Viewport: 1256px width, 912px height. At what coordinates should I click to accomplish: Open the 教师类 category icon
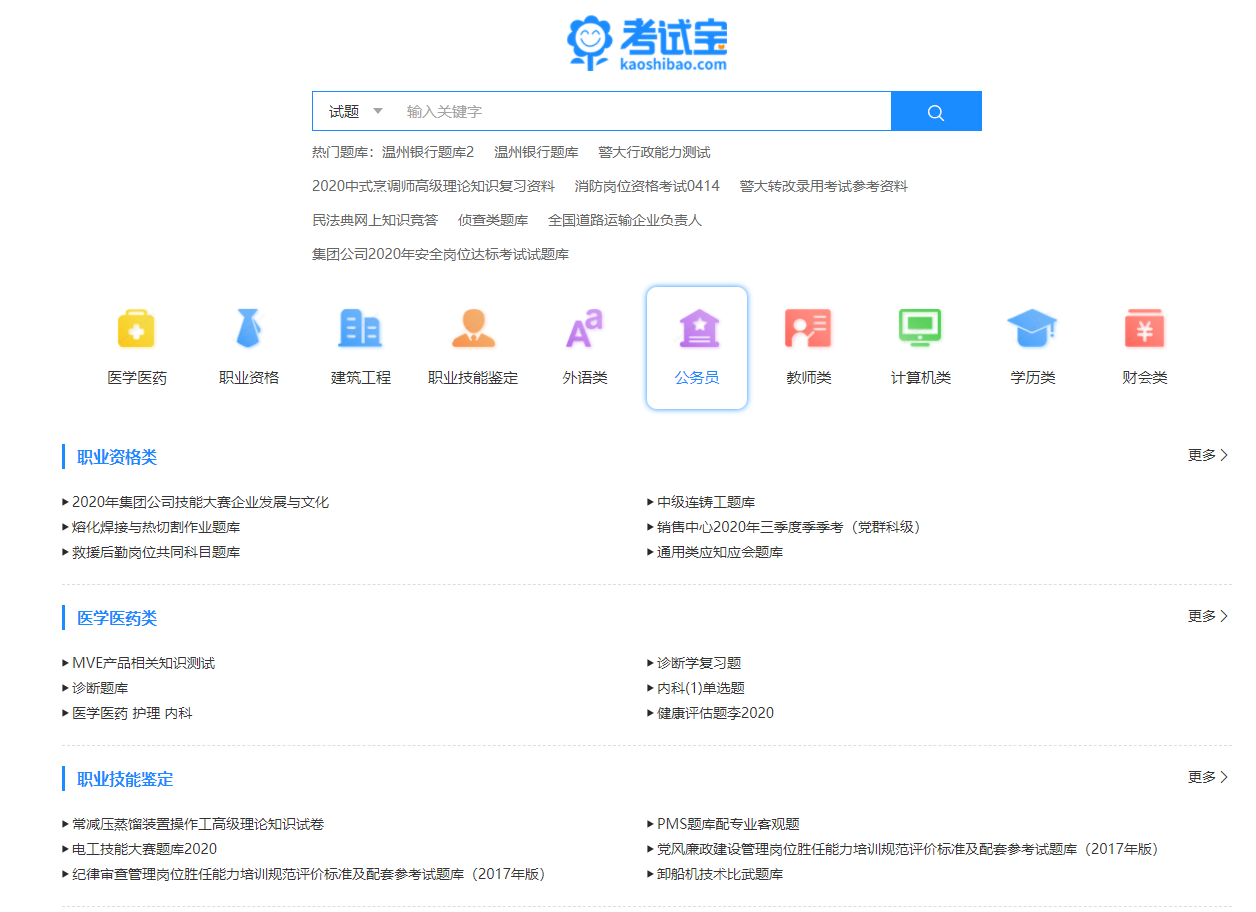point(809,328)
